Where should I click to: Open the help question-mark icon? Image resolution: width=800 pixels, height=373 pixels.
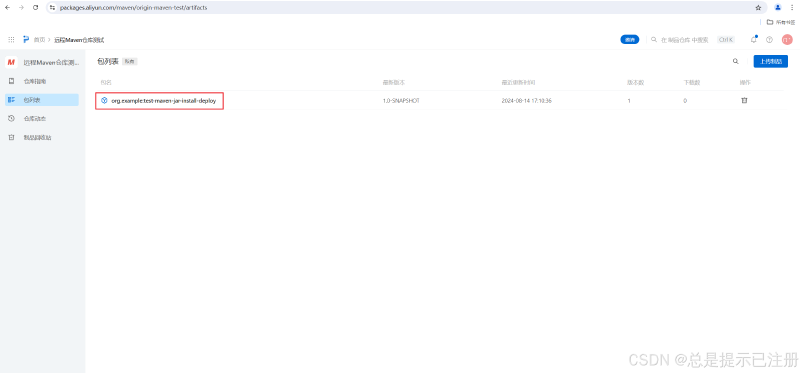769,40
